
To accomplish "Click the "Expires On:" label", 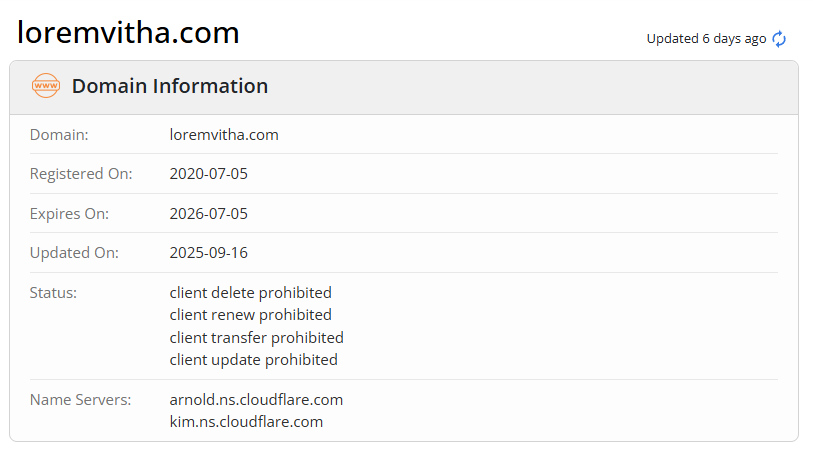I will [x=69, y=214].
